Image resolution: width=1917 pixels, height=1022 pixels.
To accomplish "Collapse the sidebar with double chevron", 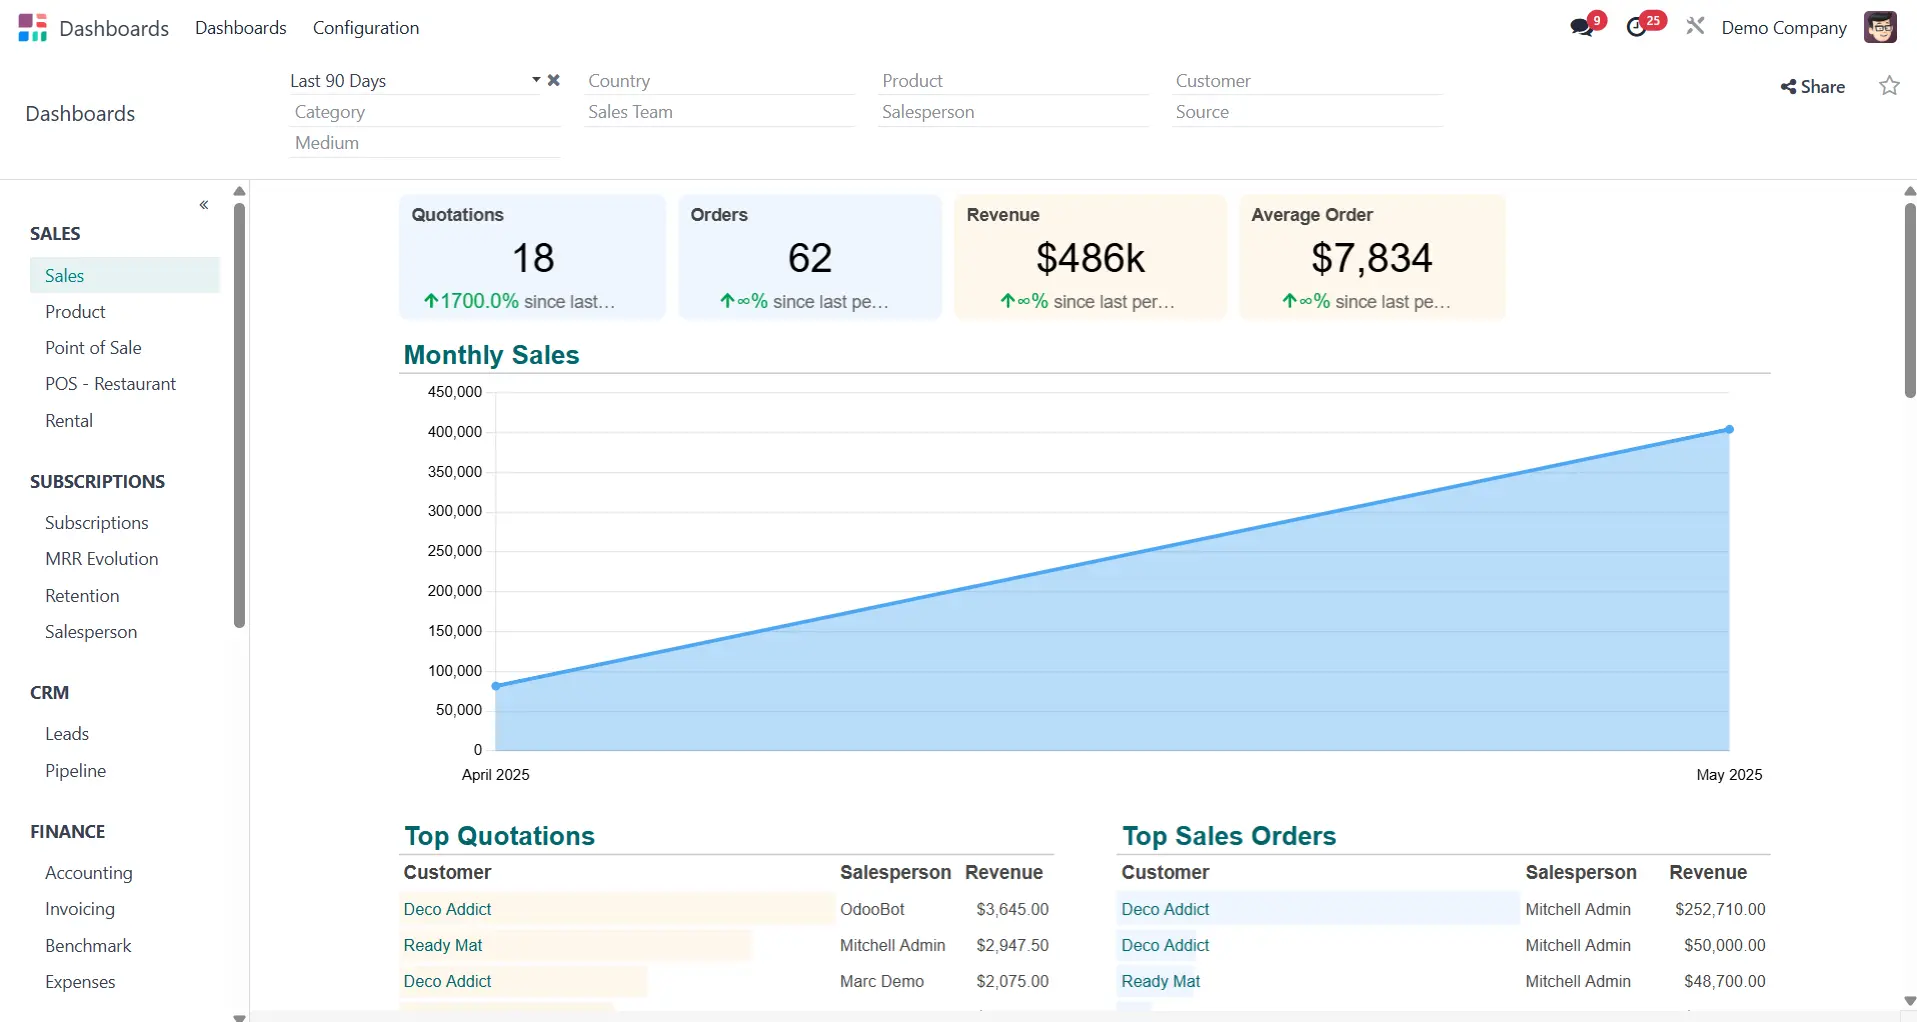I will click(x=204, y=205).
